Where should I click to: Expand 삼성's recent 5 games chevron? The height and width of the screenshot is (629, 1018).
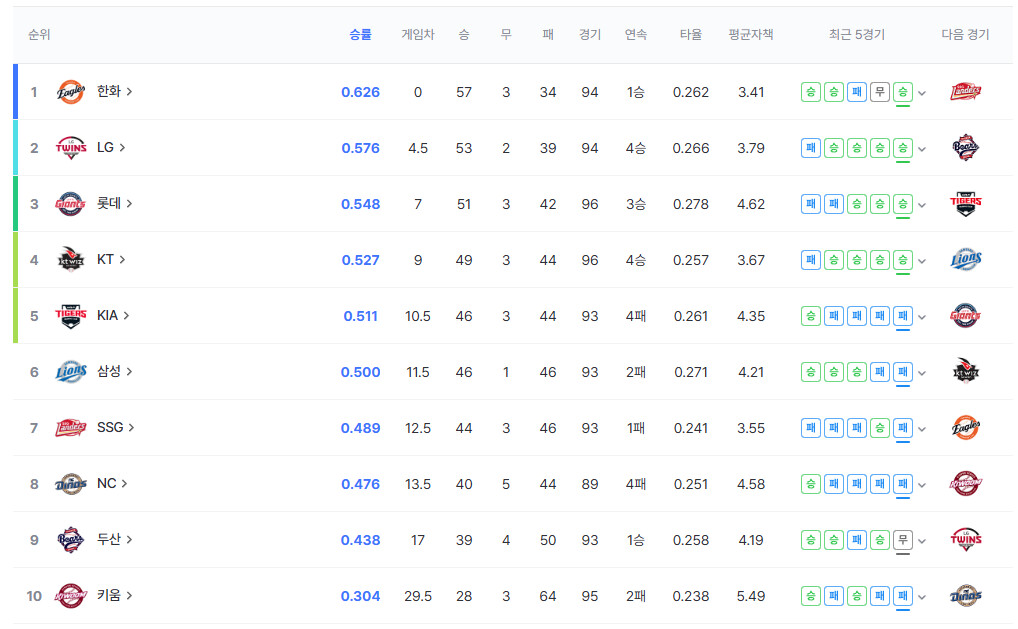(922, 373)
